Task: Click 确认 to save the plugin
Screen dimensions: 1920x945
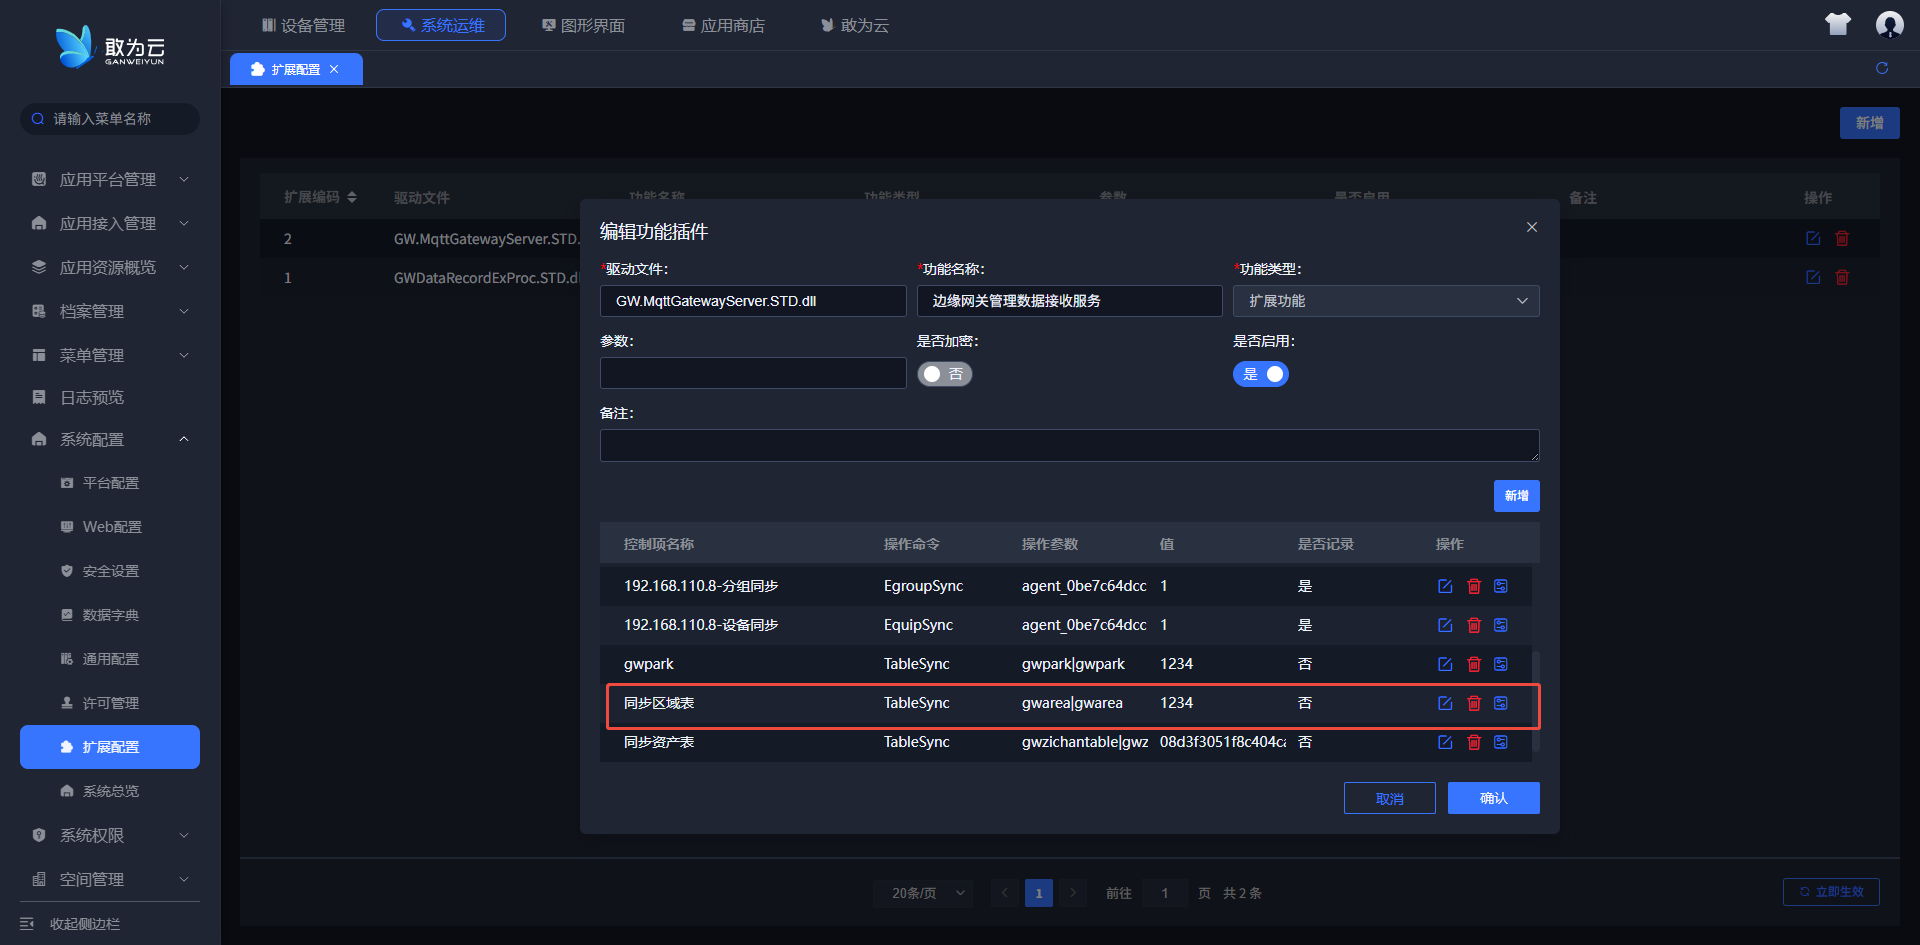Action: [x=1493, y=798]
